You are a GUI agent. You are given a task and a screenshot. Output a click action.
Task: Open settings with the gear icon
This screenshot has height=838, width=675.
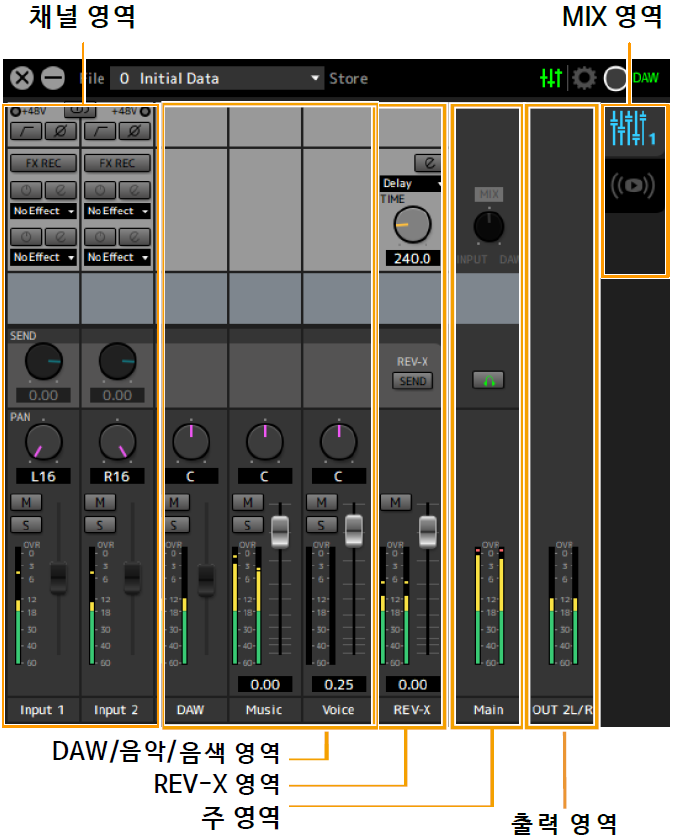point(583,78)
